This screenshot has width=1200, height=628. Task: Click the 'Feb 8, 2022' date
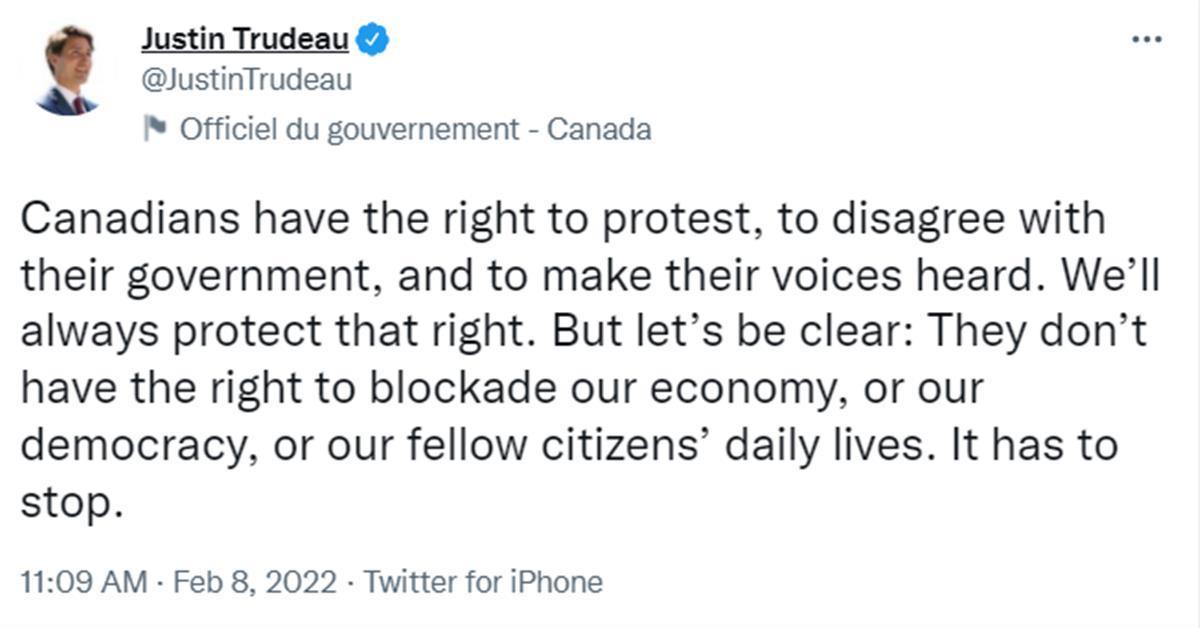[255, 582]
